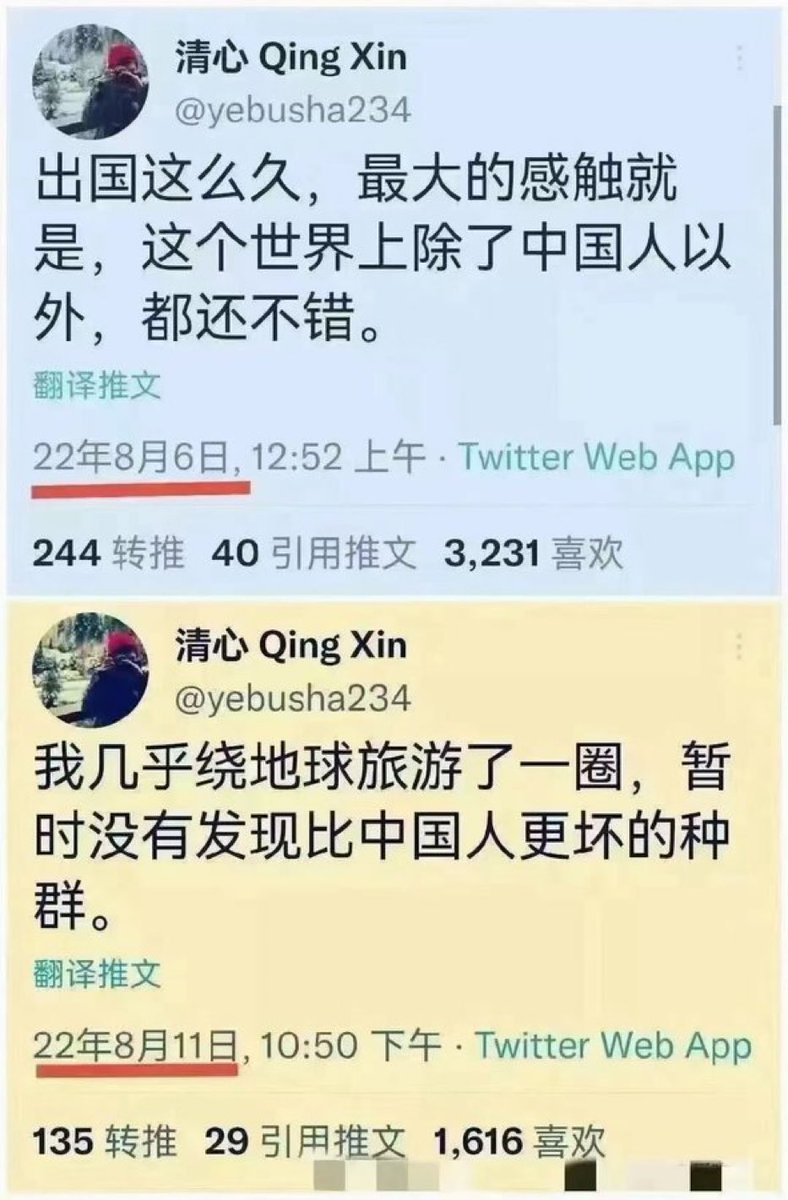Click the @yebusha234 handle above the 出国这么久 tweet
788x1200 pixels.
[294, 109]
